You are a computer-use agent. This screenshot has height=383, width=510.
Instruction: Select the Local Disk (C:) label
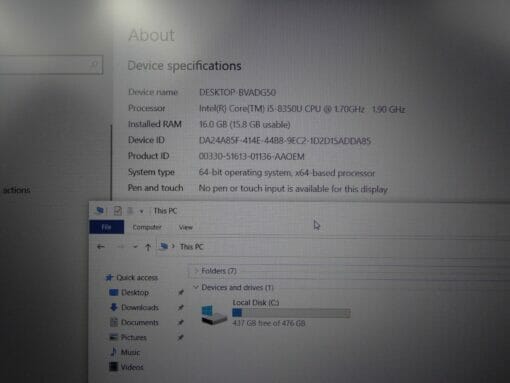tap(256, 303)
